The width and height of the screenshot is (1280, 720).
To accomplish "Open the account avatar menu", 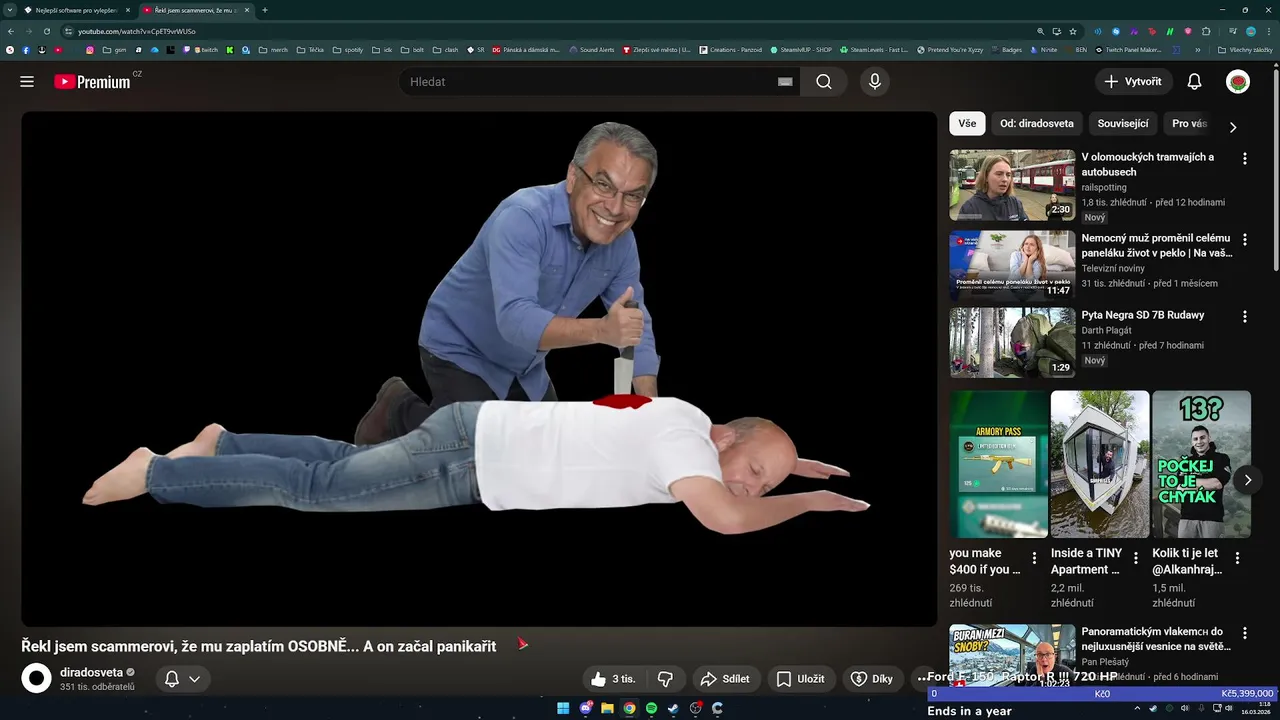I will tap(1238, 82).
